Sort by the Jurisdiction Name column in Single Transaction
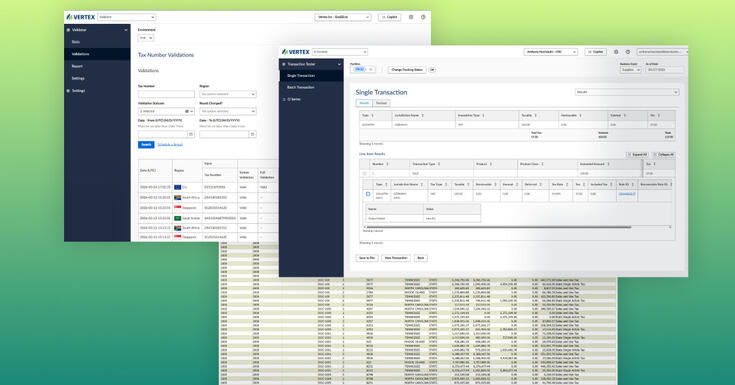735x385 pixels. pyautogui.click(x=422, y=115)
